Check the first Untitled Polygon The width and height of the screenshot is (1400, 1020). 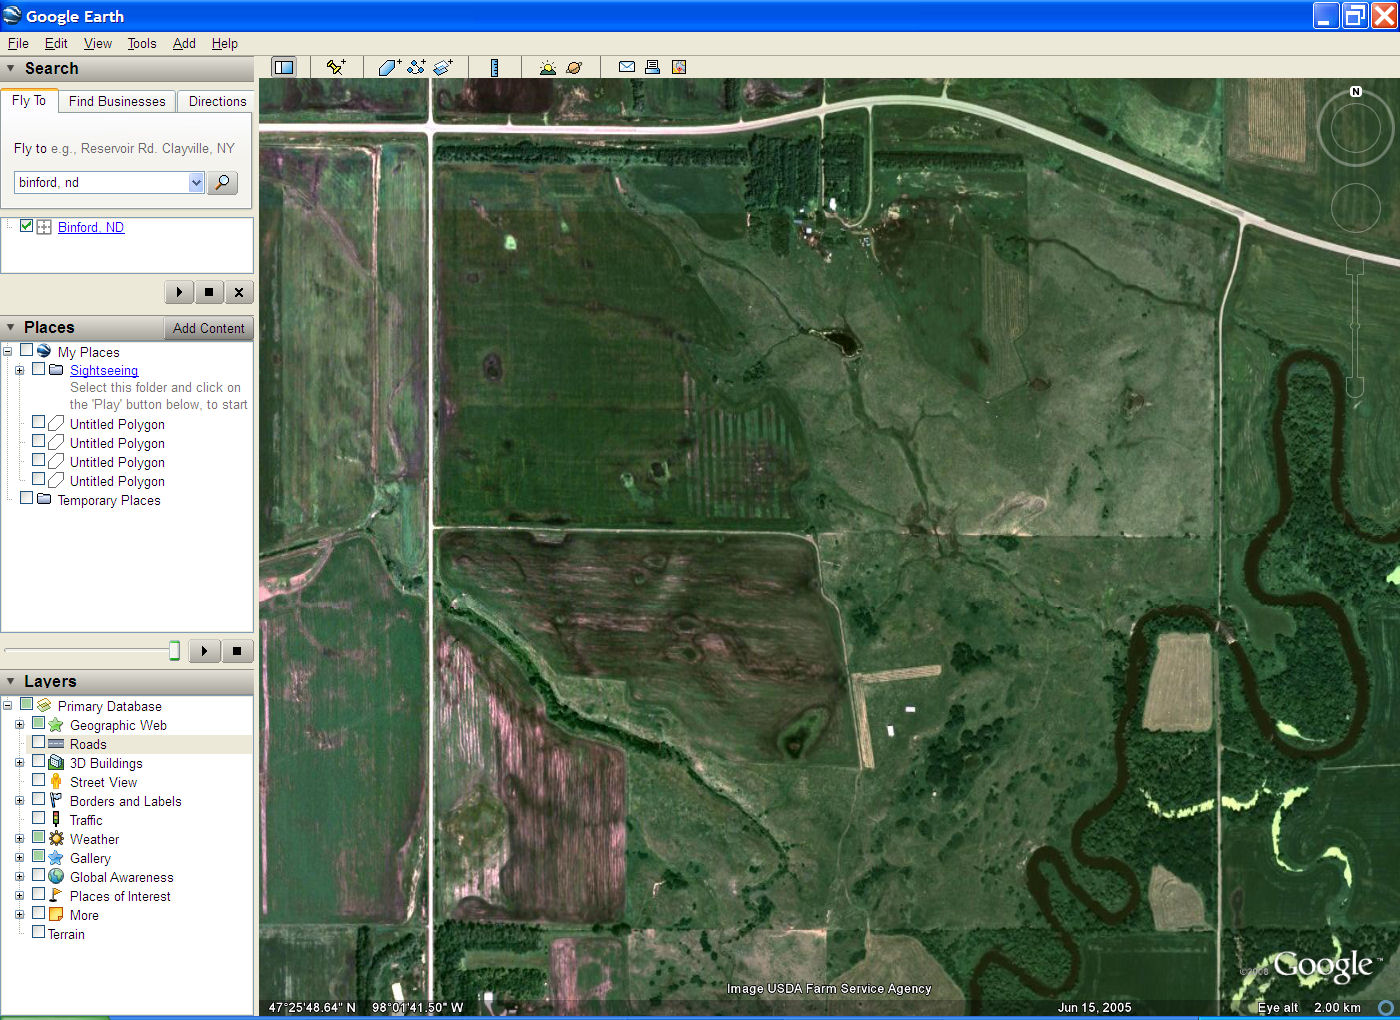coord(38,422)
